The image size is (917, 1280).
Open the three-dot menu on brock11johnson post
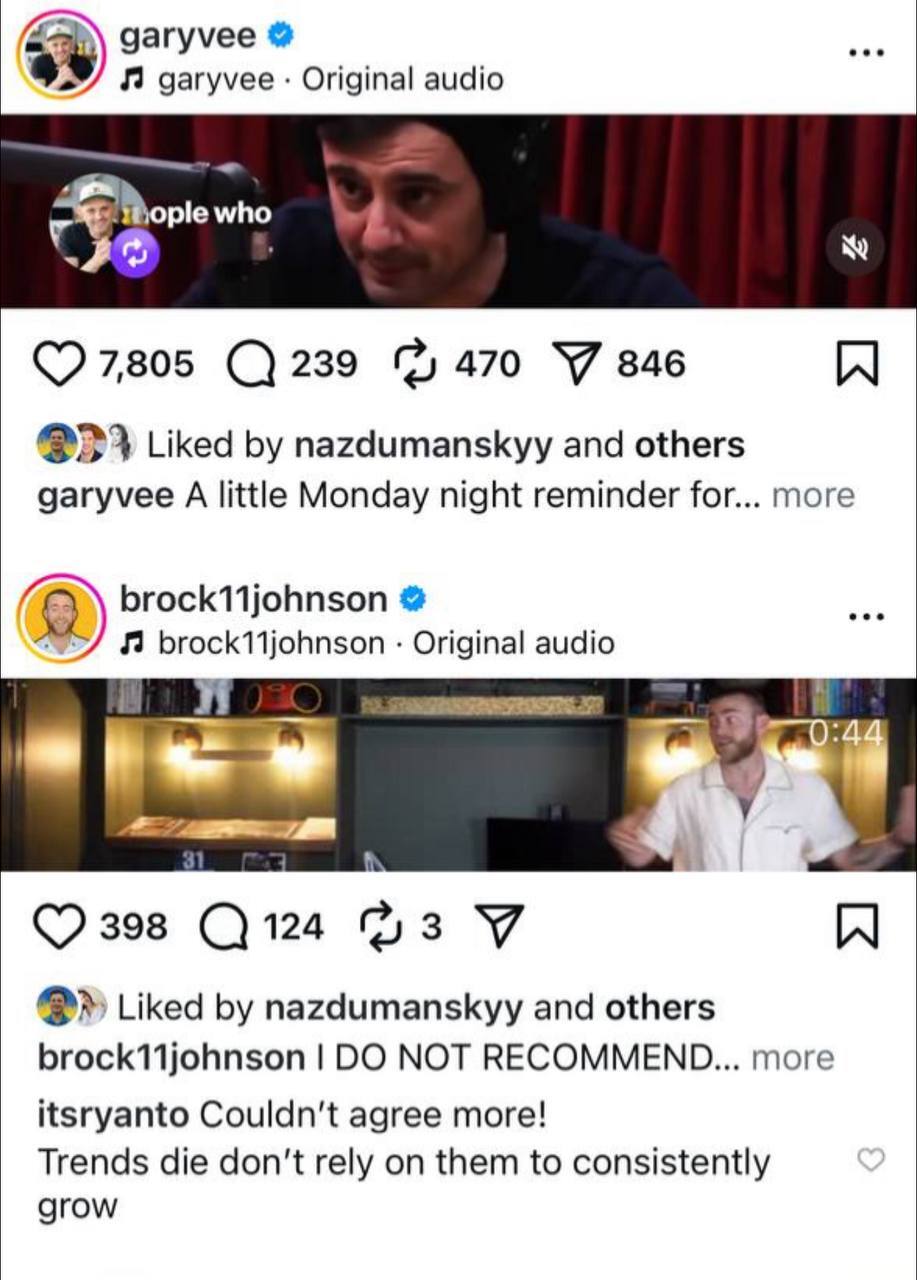coord(864,615)
